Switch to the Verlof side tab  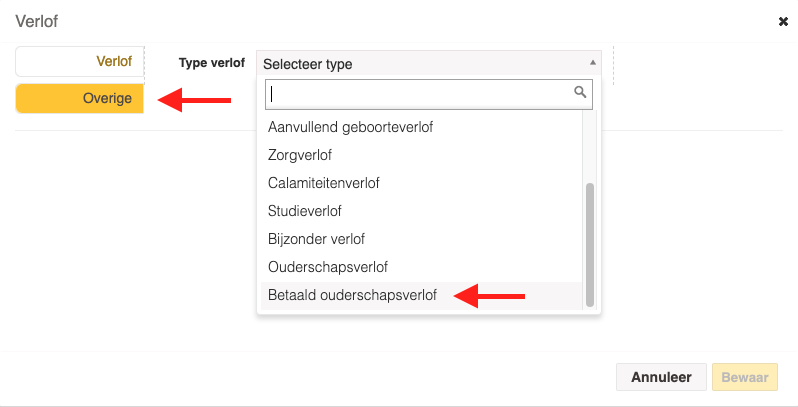80,62
